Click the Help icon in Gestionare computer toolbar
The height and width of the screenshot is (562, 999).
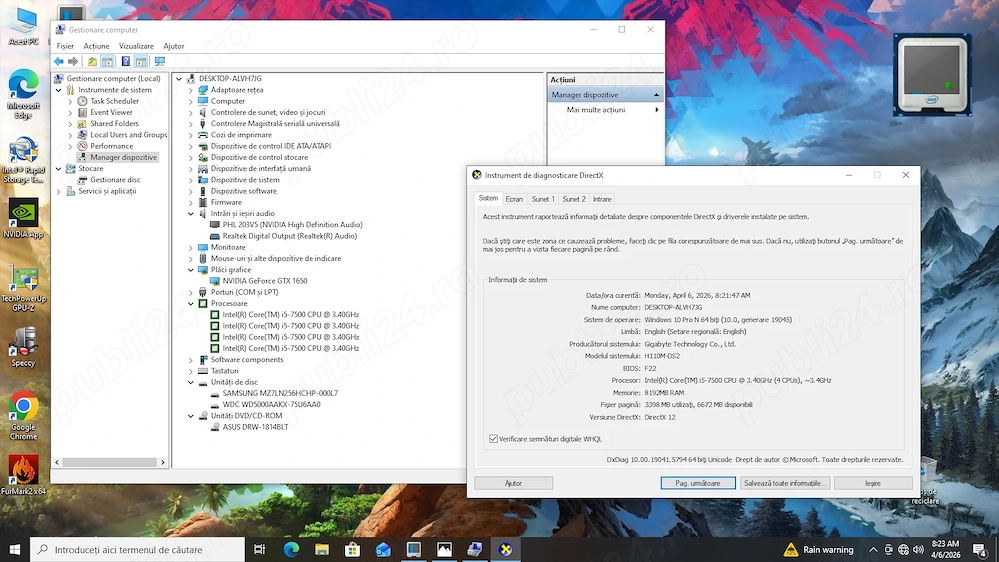(x=126, y=61)
